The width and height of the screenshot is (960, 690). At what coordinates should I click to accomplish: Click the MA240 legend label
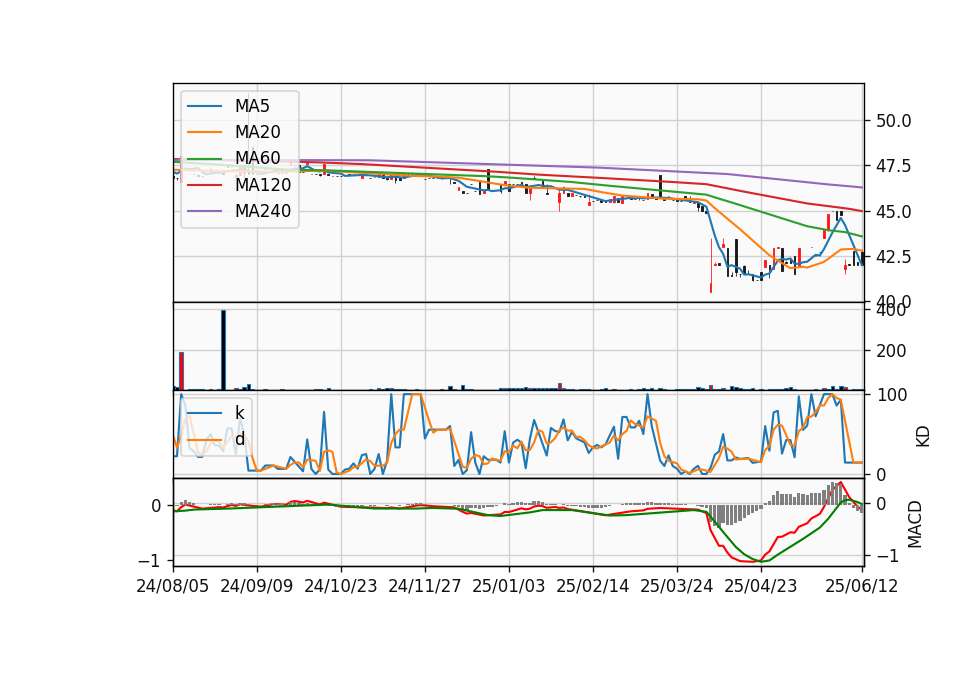click(263, 211)
